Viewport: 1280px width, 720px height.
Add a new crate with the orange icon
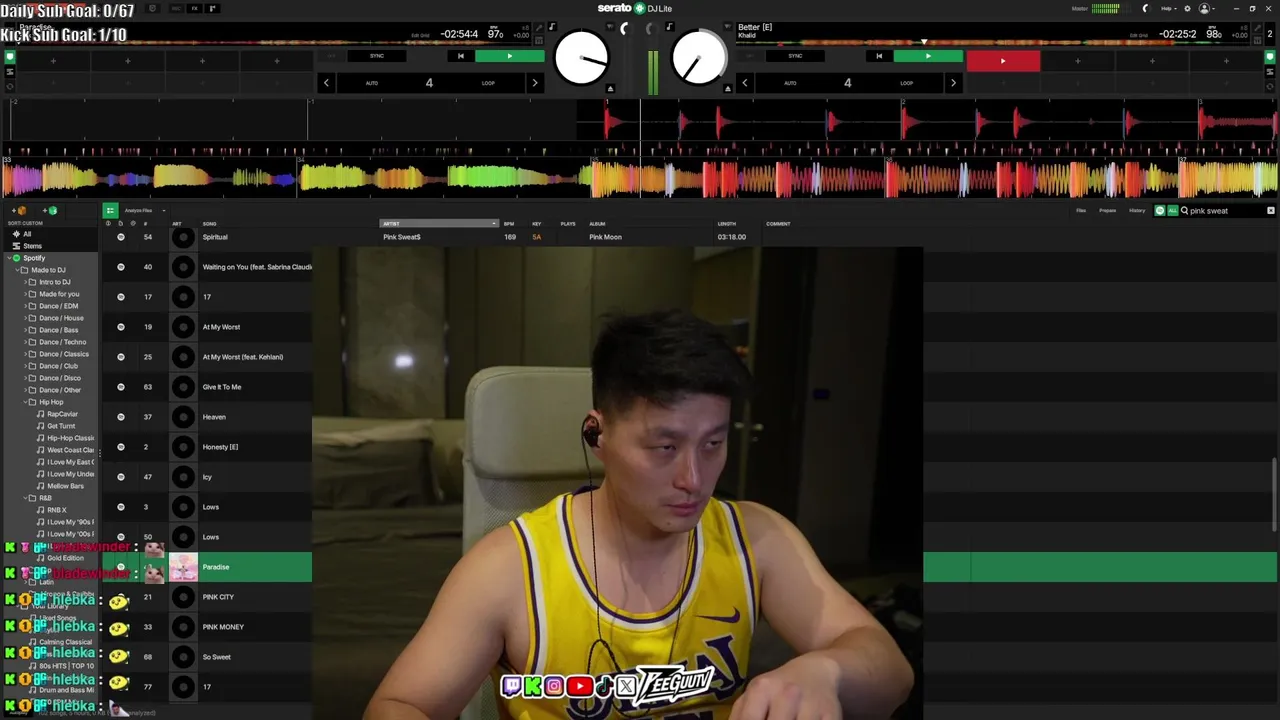(x=20, y=211)
